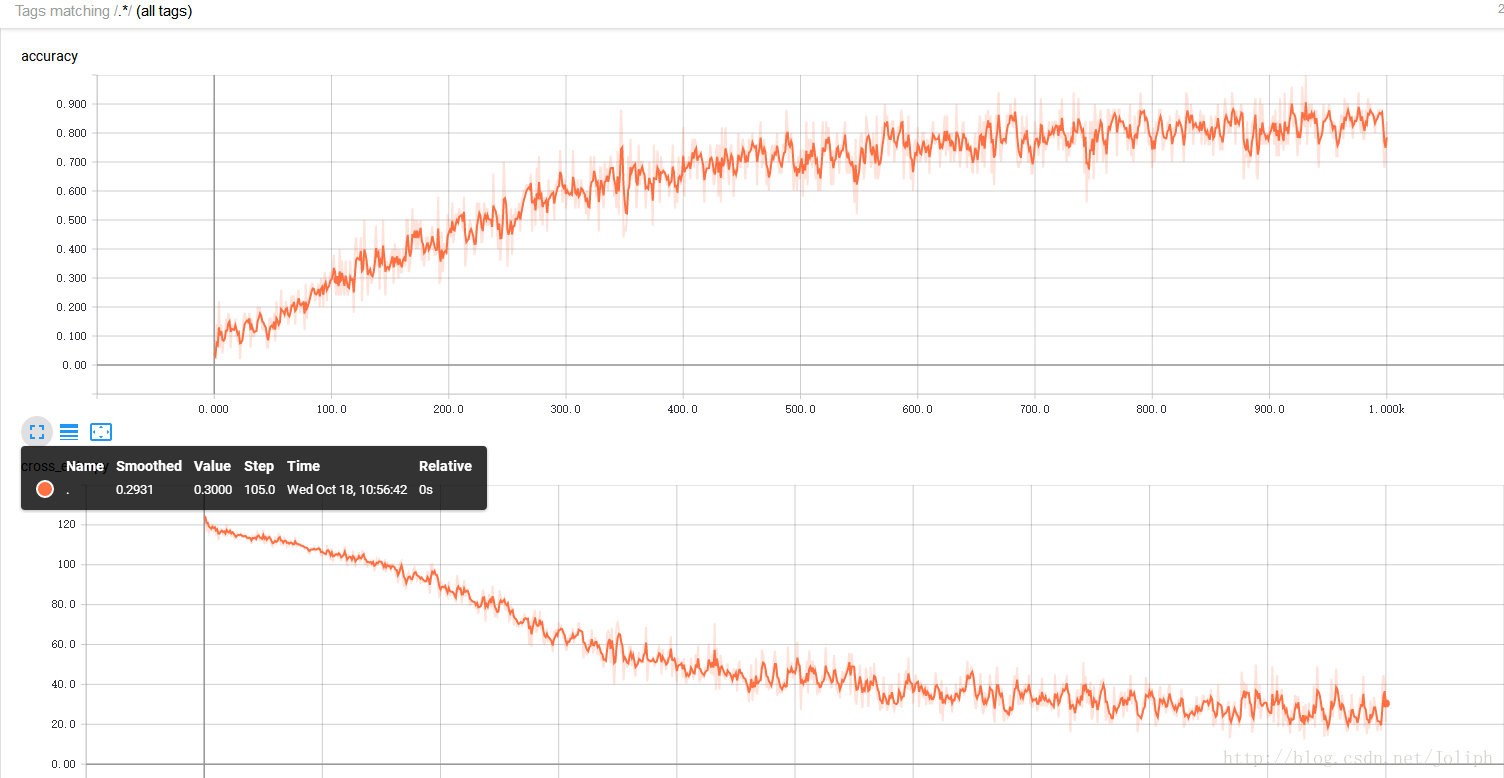Click the 0.500 tick on accuracy y-axis
Image resolution: width=1504 pixels, height=778 pixels.
[x=70, y=220]
